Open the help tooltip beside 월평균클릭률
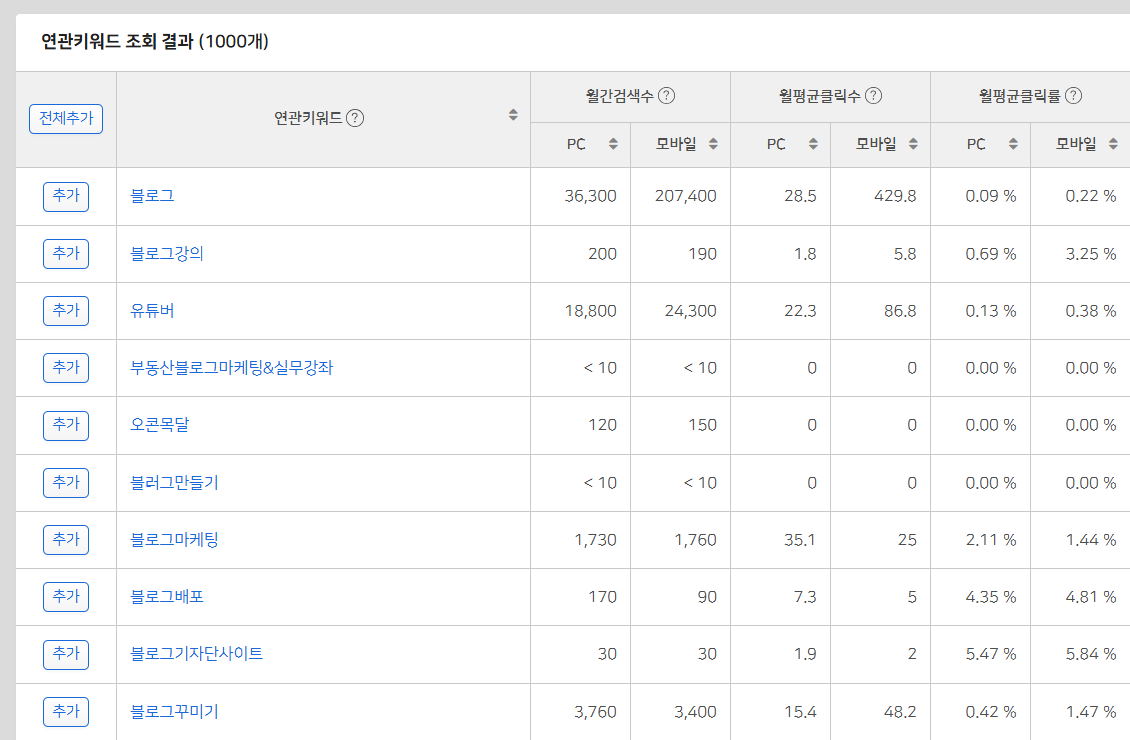 click(1074, 96)
